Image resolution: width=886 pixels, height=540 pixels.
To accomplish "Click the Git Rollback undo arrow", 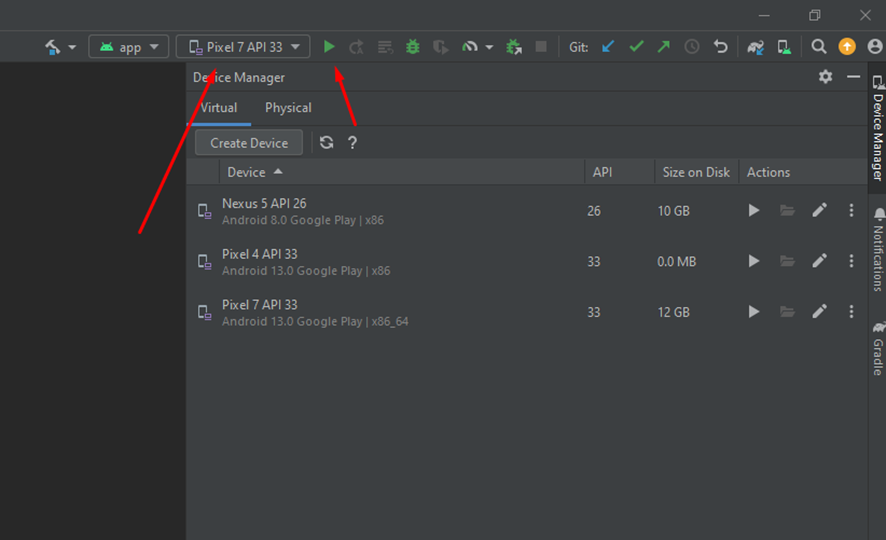I will tap(720, 46).
